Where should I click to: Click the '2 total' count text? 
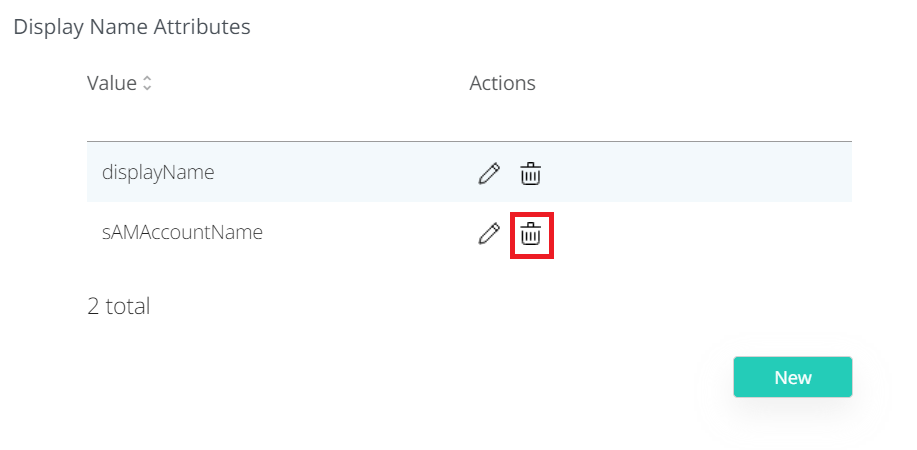point(118,306)
